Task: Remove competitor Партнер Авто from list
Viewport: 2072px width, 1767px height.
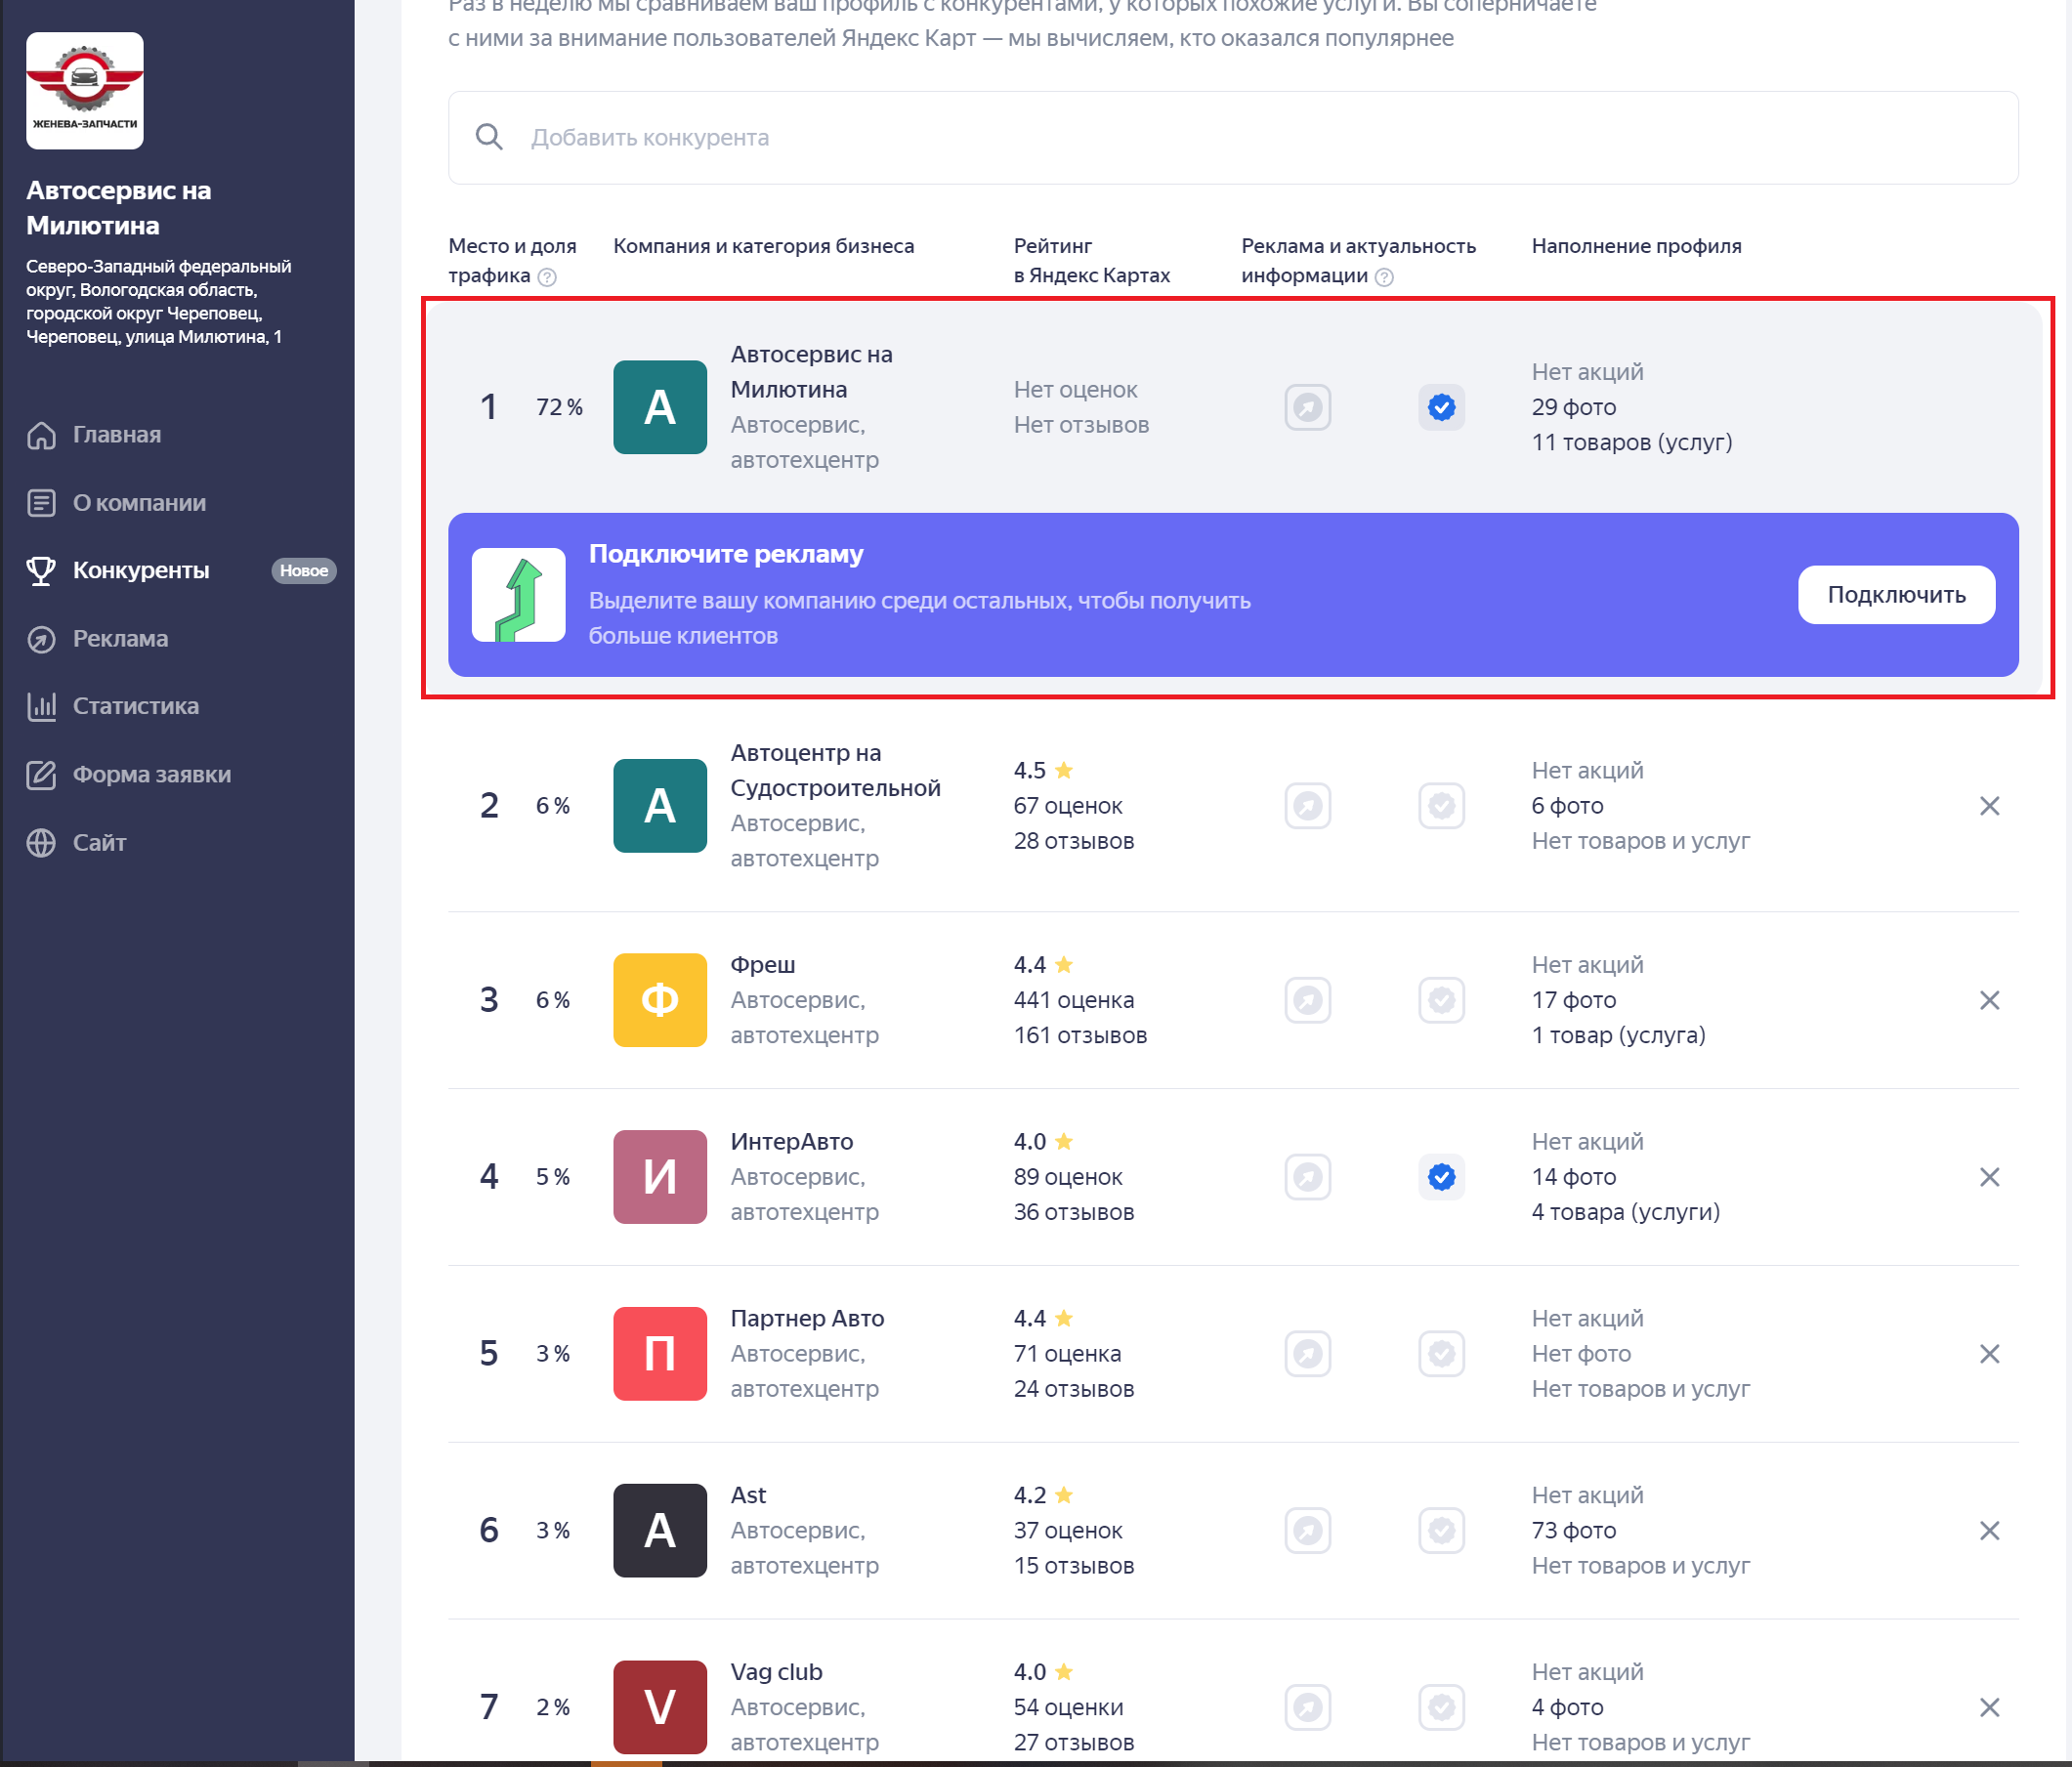Action: (1989, 1354)
